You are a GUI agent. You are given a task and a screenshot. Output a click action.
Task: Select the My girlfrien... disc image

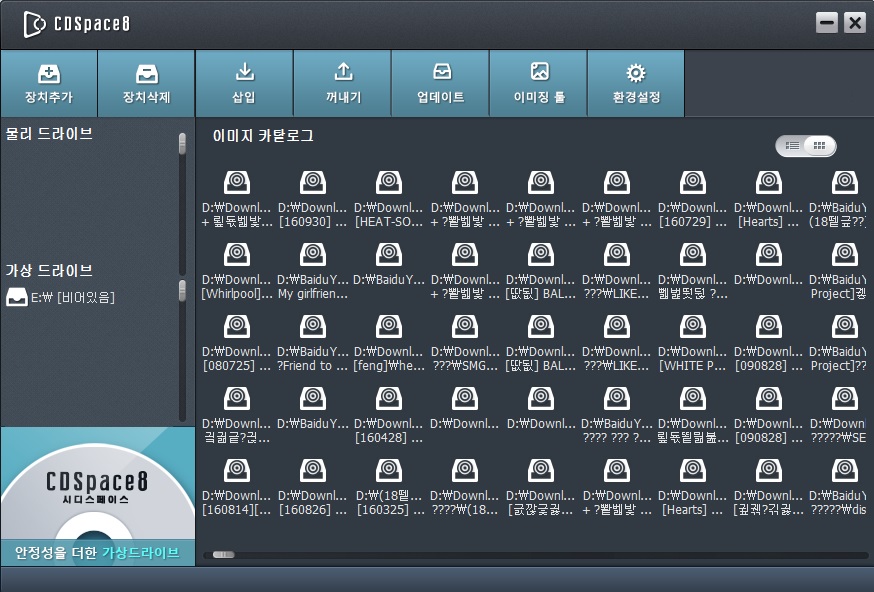[313, 271]
